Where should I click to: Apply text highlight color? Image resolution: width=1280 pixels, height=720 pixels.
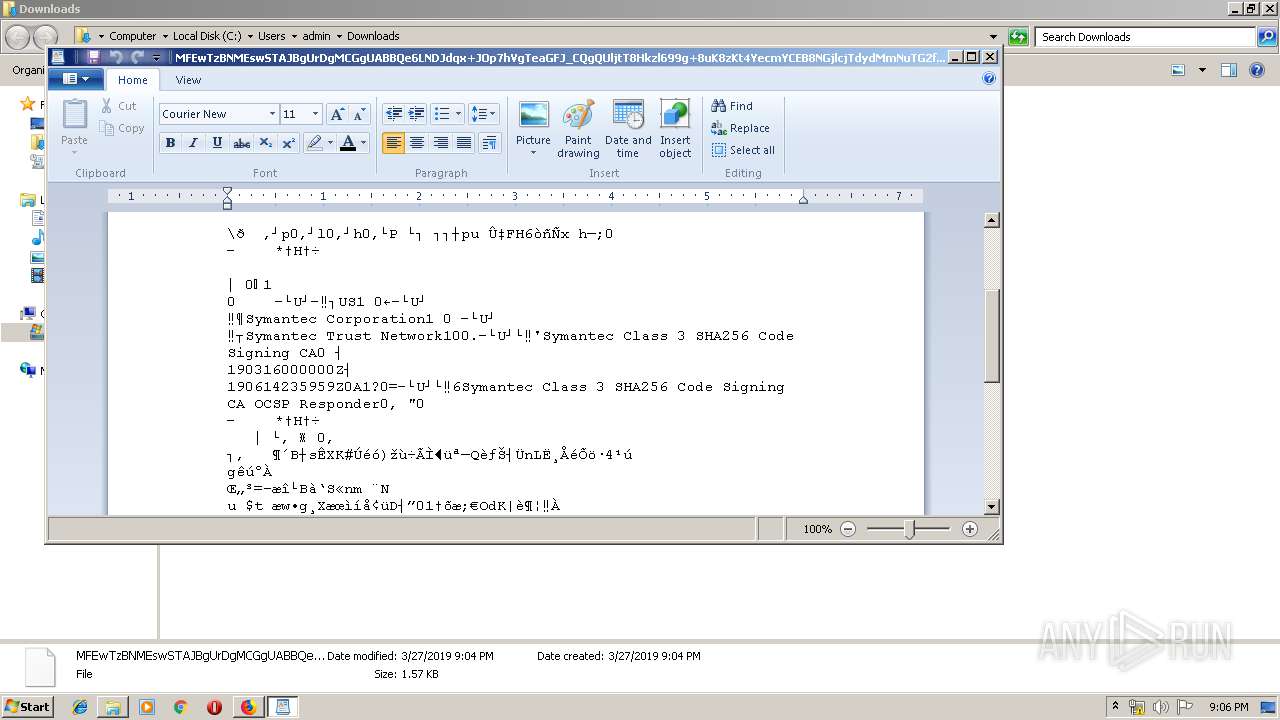click(x=315, y=143)
